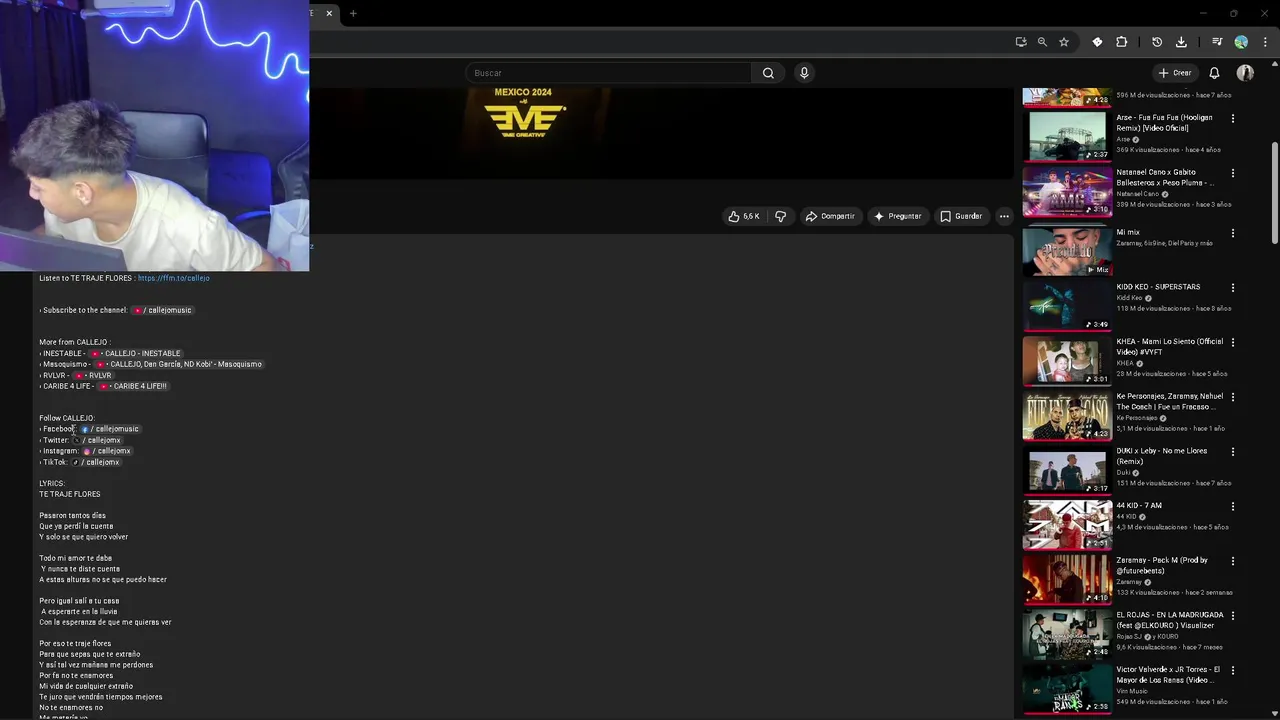The height and width of the screenshot is (720, 1280).
Task: Click the DUKI x Leby - No me Llores title
Action: coord(1161,456)
